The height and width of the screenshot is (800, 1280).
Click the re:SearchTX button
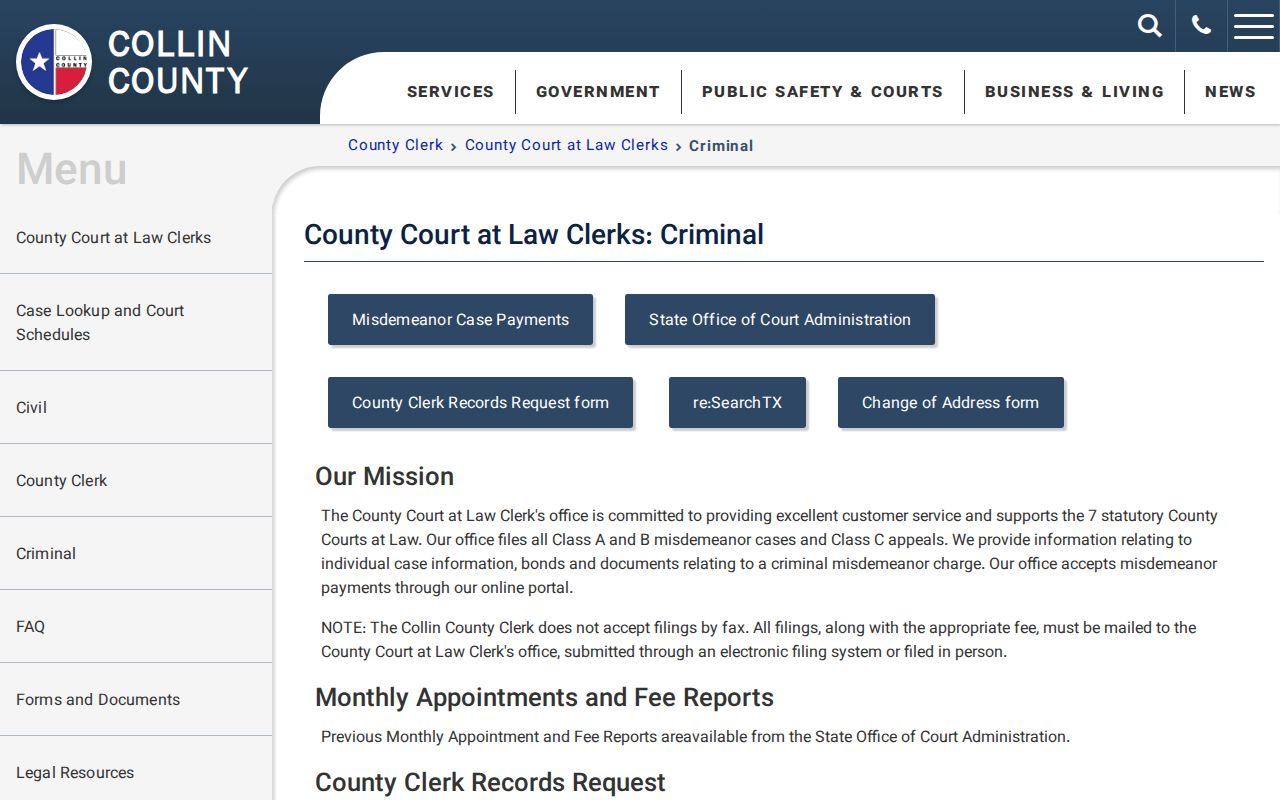tap(737, 403)
